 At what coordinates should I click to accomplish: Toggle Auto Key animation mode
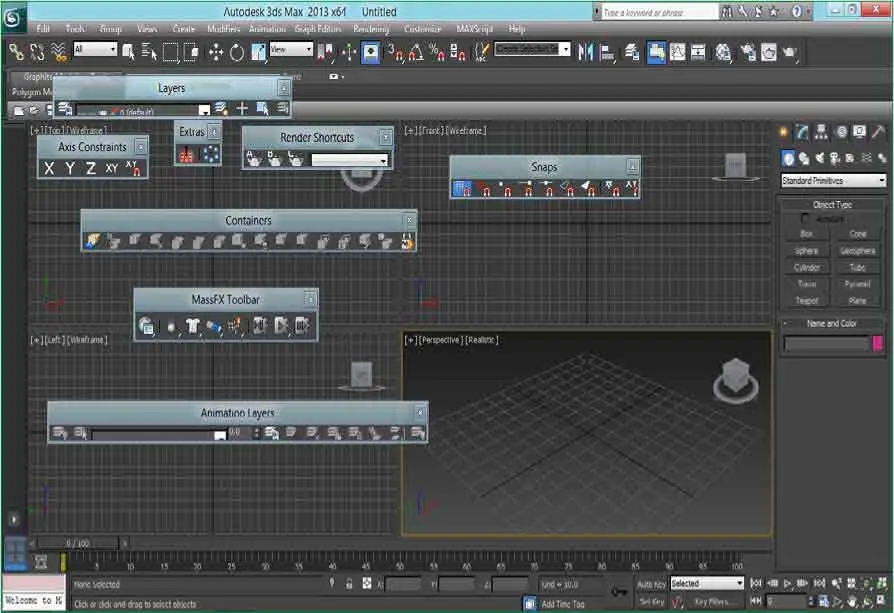click(651, 584)
